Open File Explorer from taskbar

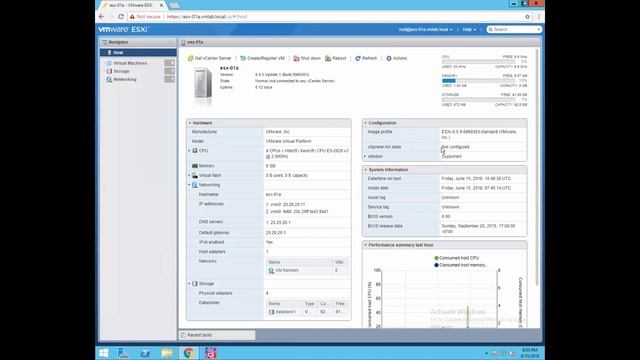pyautogui.click(x=167, y=353)
